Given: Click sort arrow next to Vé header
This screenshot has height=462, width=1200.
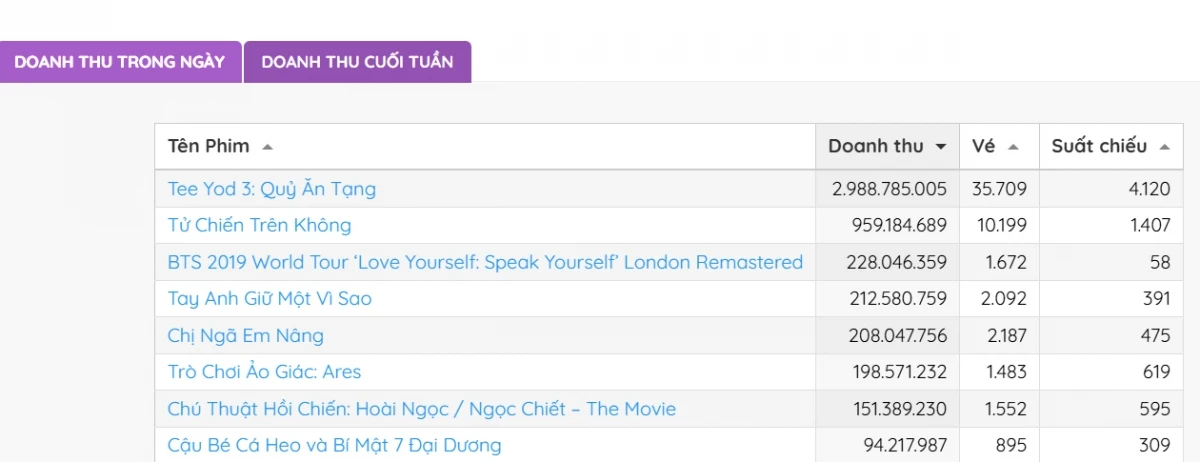Looking at the screenshot, I should point(1013,147).
